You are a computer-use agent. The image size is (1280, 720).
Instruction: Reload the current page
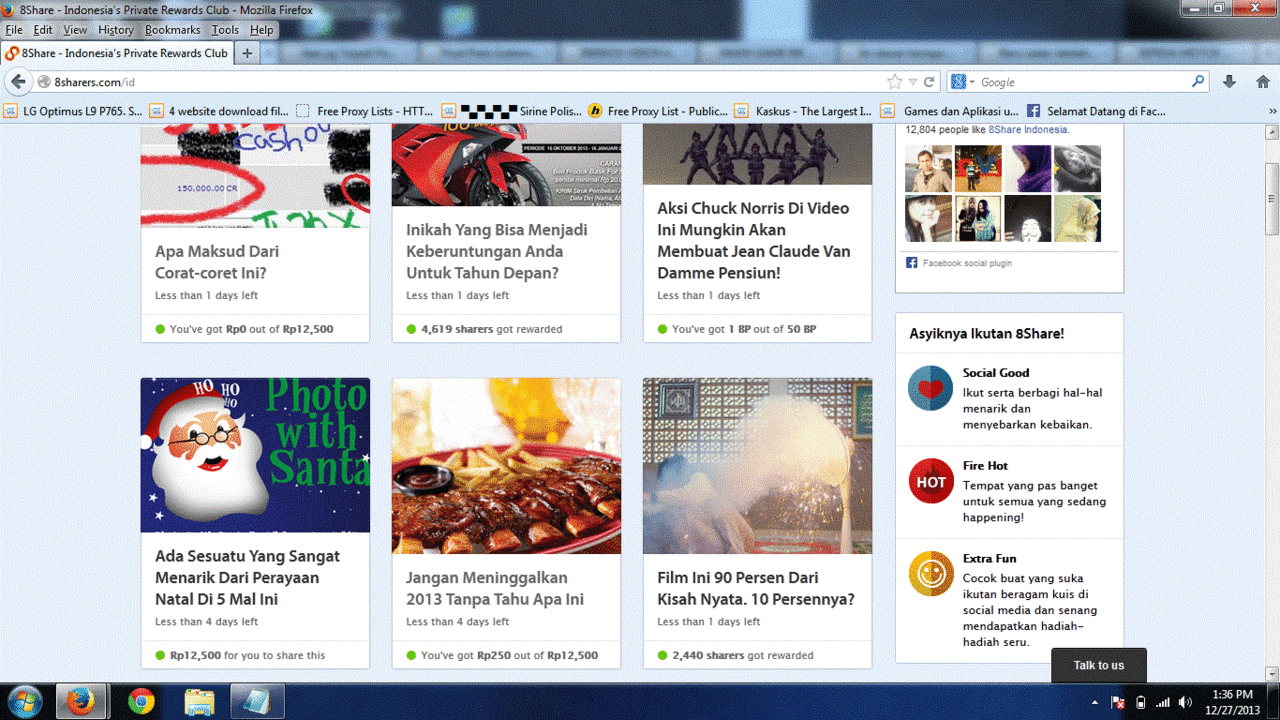point(929,82)
